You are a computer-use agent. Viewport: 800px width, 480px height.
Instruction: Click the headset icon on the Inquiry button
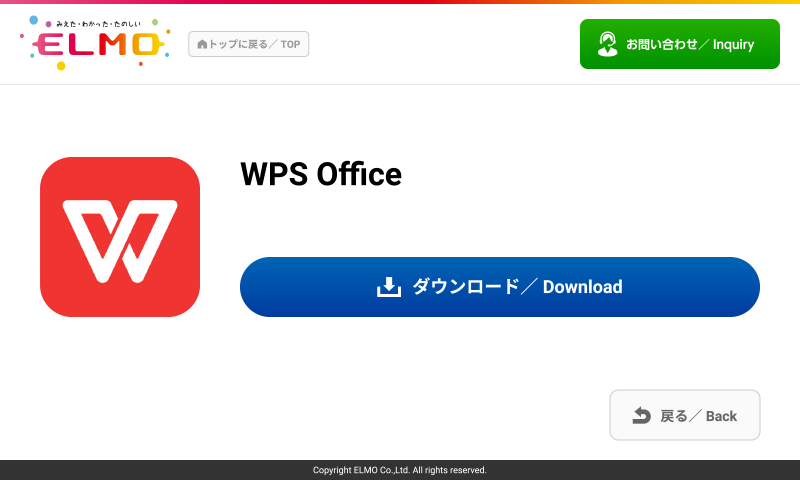pyautogui.click(x=607, y=44)
